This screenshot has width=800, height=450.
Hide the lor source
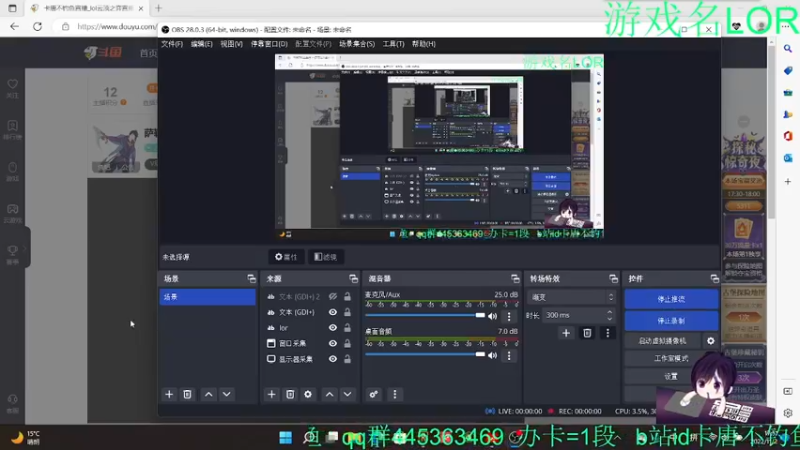tap(333, 328)
